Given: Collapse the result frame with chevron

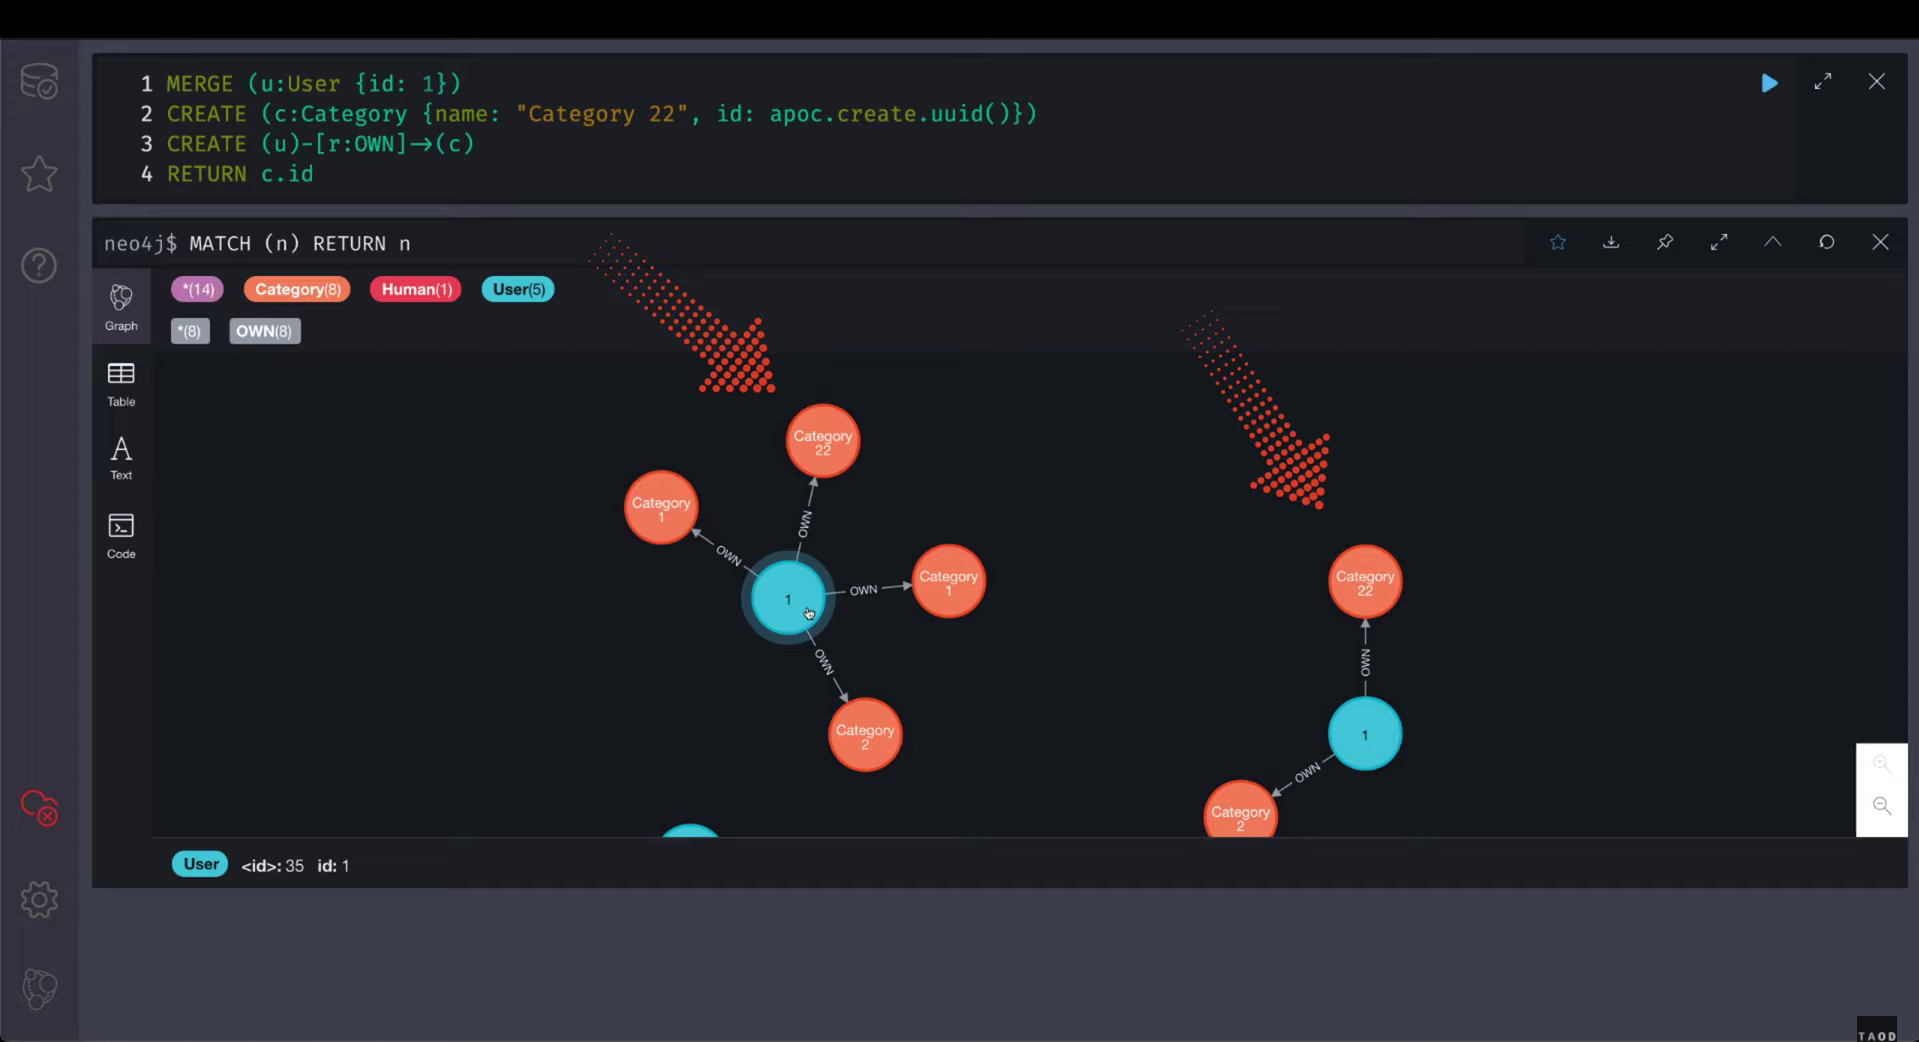Looking at the screenshot, I should pyautogui.click(x=1773, y=242).
